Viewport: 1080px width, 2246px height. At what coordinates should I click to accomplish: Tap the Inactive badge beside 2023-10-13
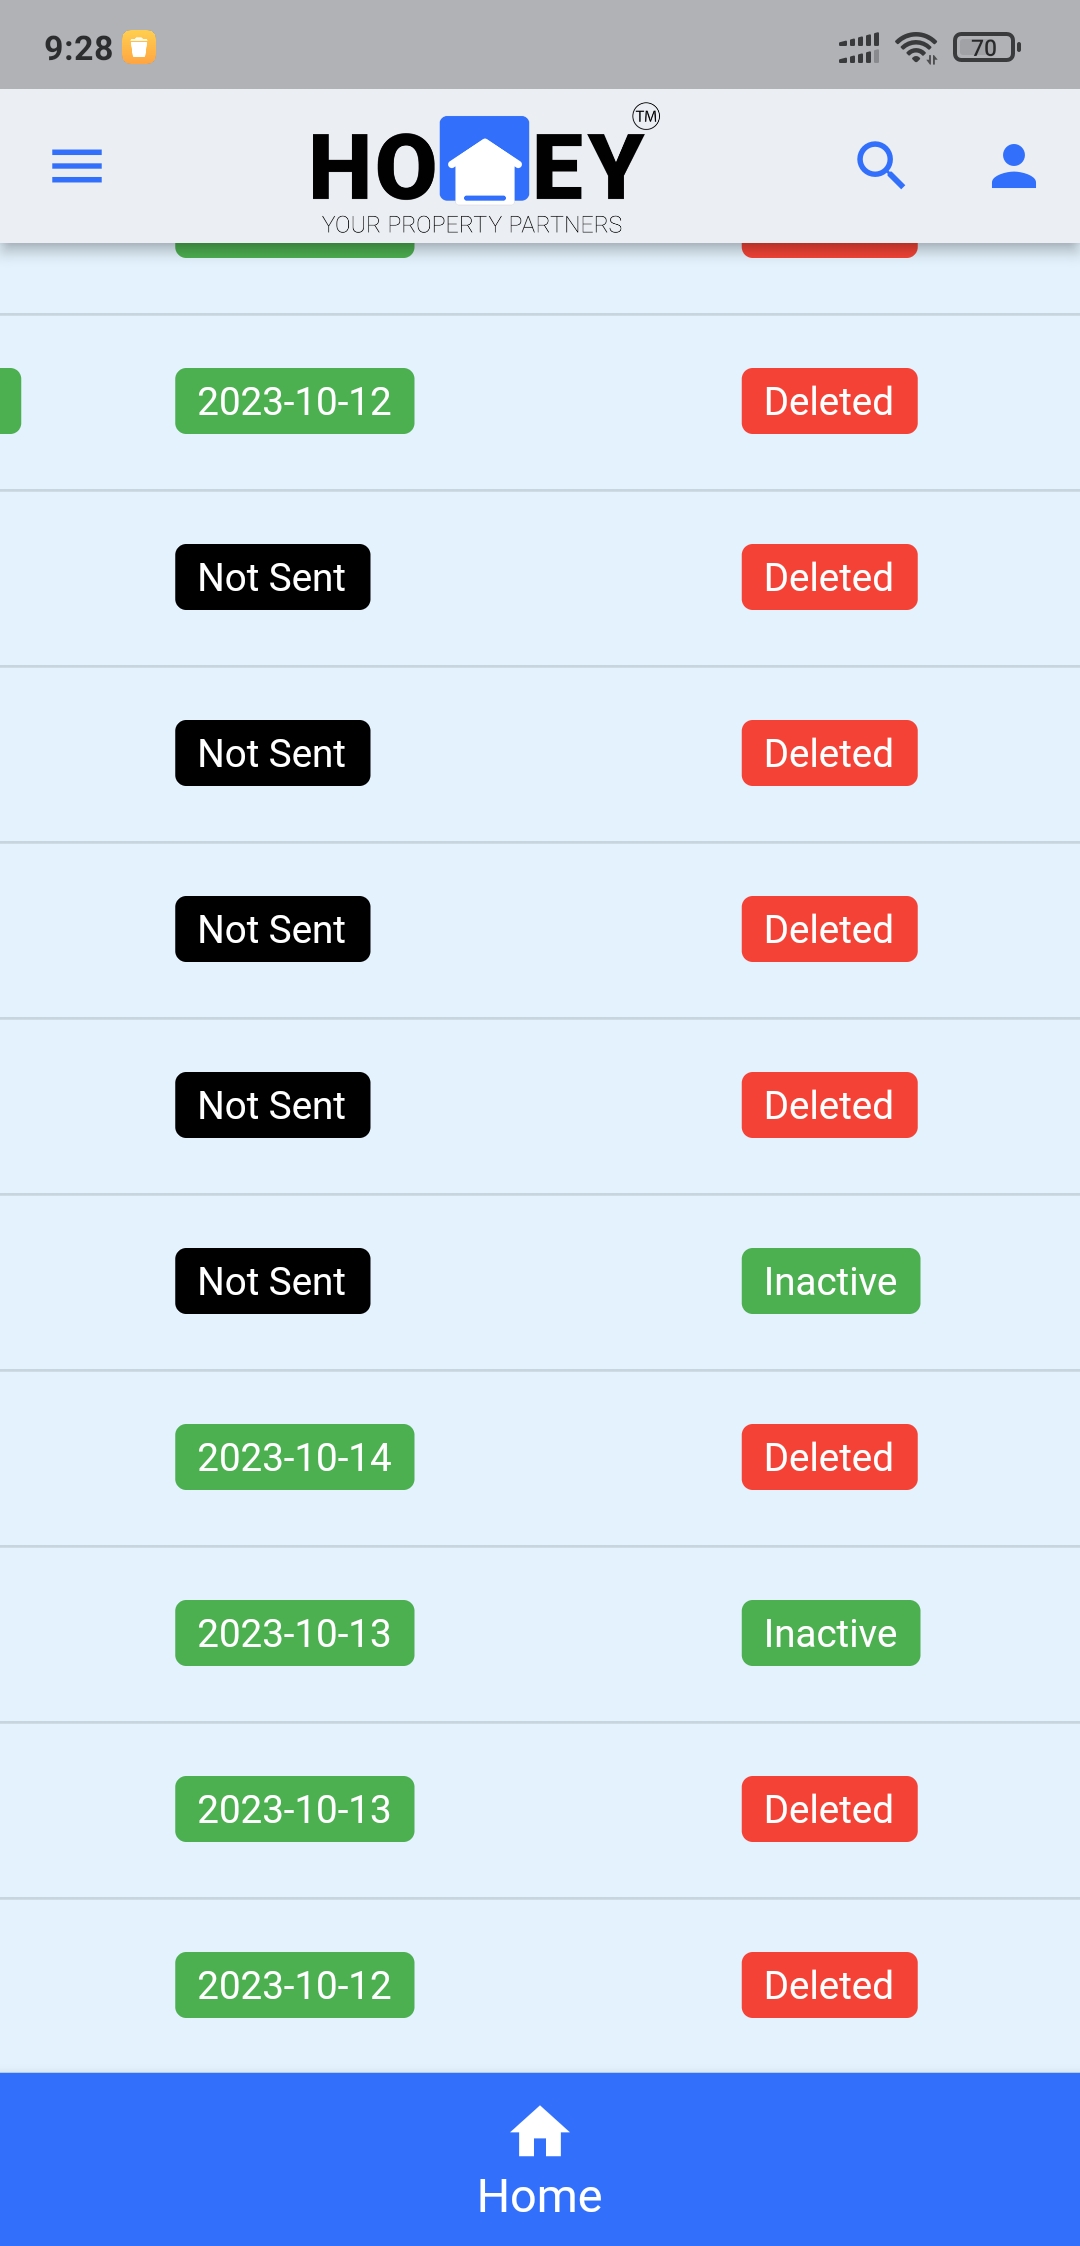pyautogui.click(x=830, y=1633)
